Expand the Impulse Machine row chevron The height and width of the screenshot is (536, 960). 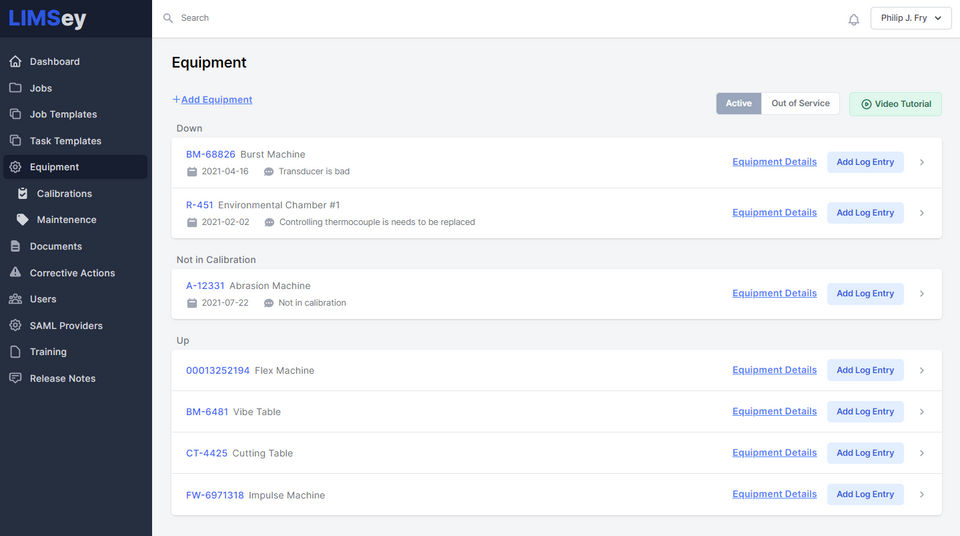point(921,495)
